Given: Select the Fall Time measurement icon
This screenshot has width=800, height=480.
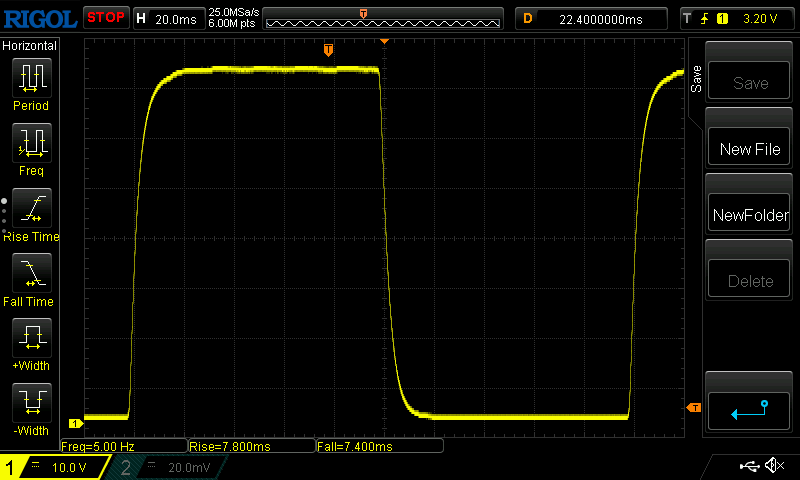Looking at the screenshot, I should [32, 272].
